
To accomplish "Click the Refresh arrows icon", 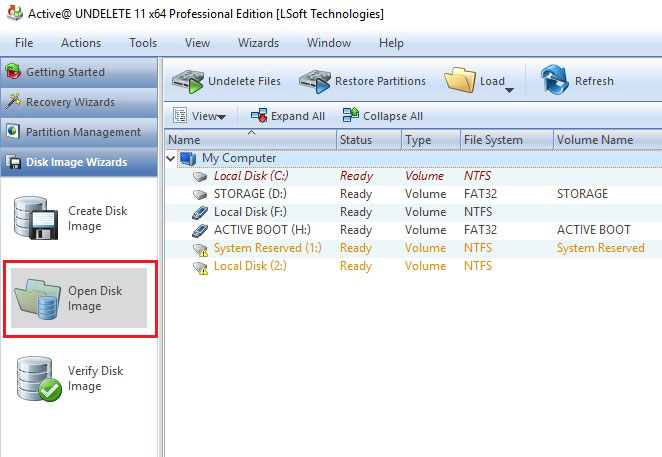I will coord(555,80).
